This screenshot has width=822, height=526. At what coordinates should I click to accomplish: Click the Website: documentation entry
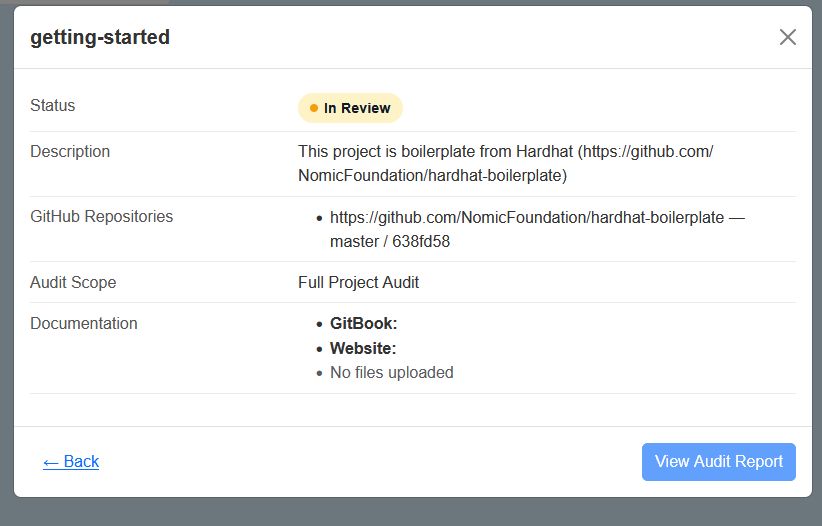(x=363, y=348)
